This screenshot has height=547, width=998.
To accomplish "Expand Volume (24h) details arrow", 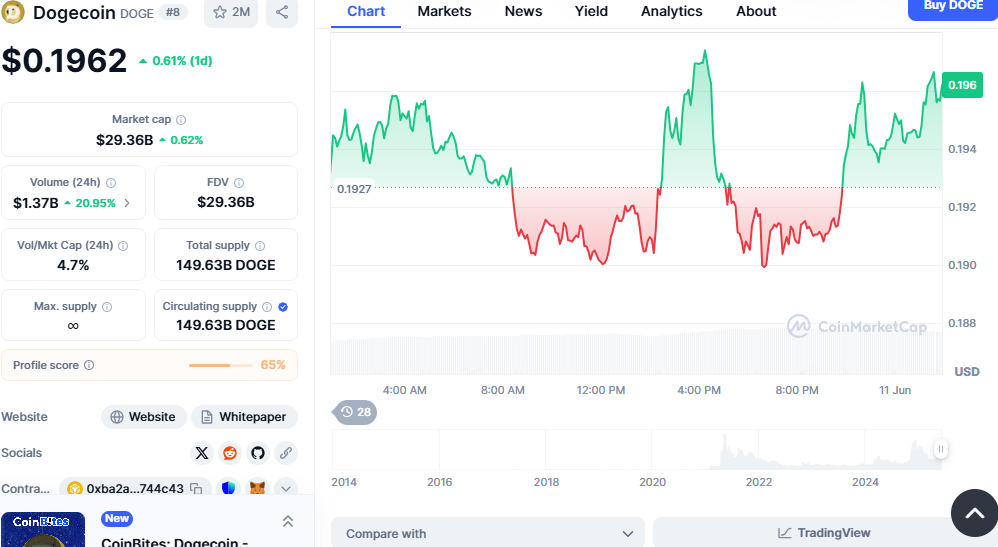I will [127, 203].
